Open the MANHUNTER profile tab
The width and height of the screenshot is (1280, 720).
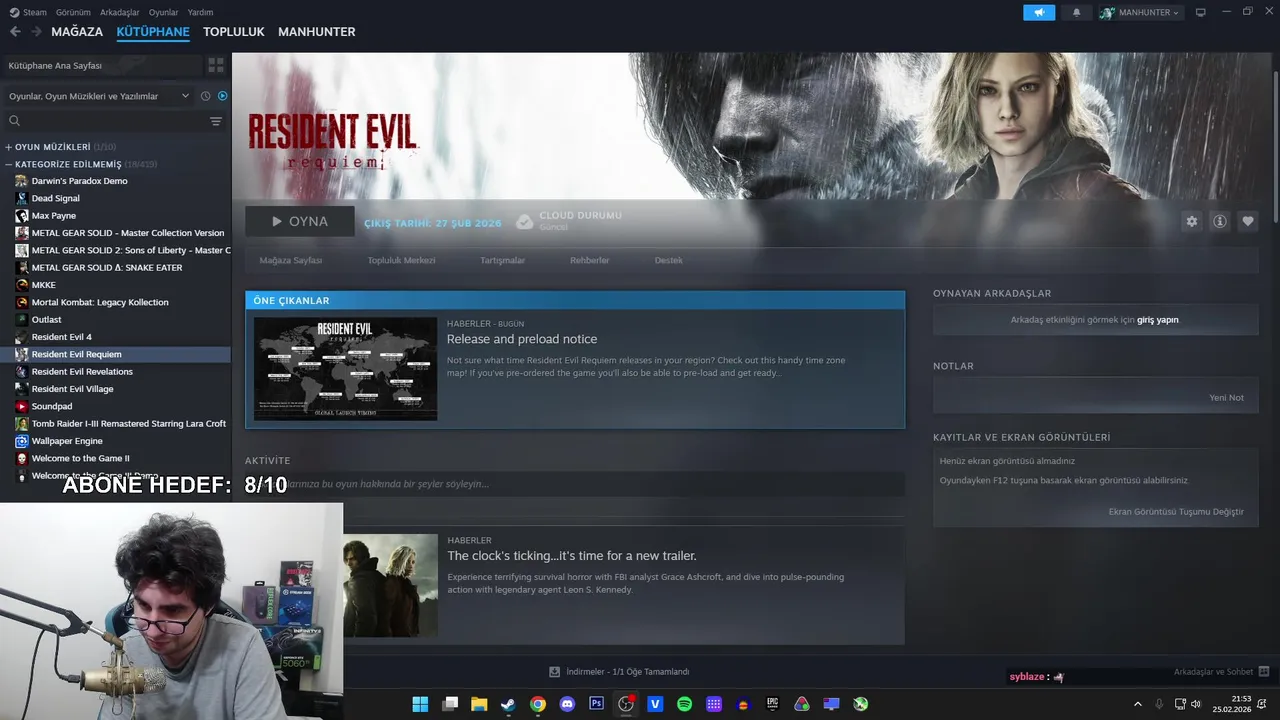coord(317,32)
